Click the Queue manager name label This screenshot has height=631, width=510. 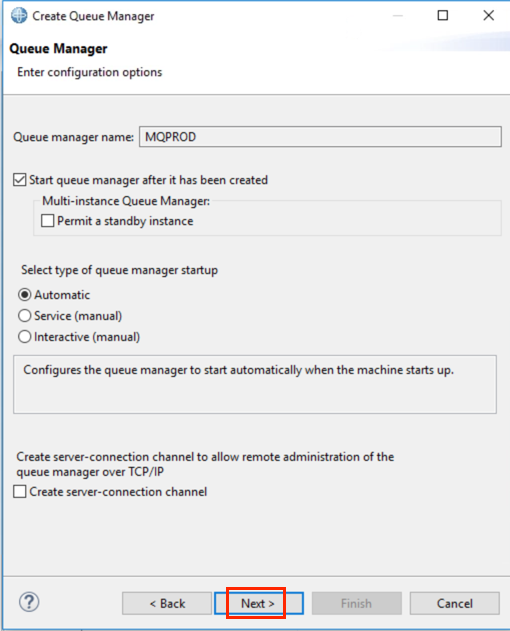(x=74, y=137)
